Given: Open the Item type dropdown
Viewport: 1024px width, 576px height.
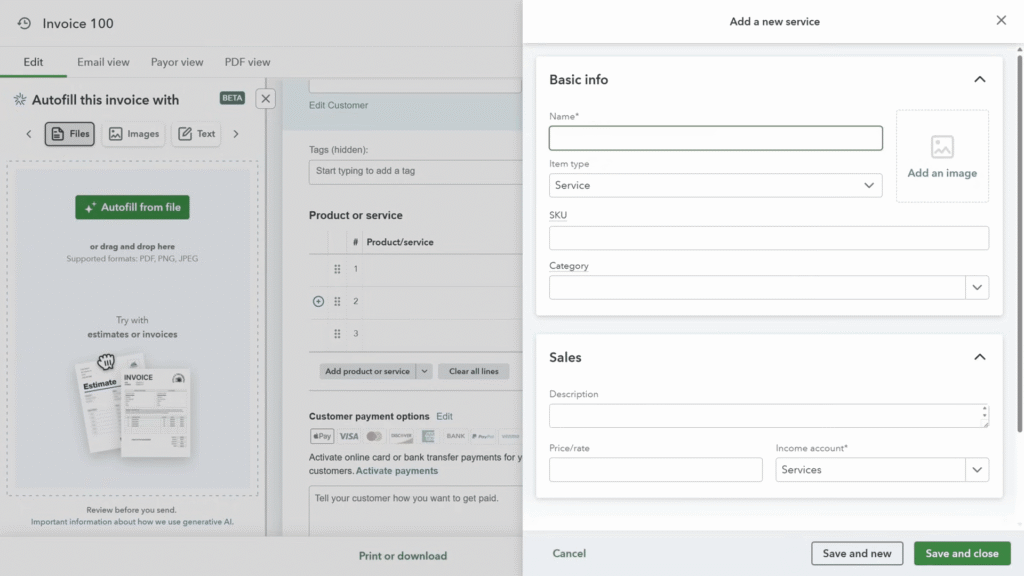Looking at the screenshot, I should [715, 185].
